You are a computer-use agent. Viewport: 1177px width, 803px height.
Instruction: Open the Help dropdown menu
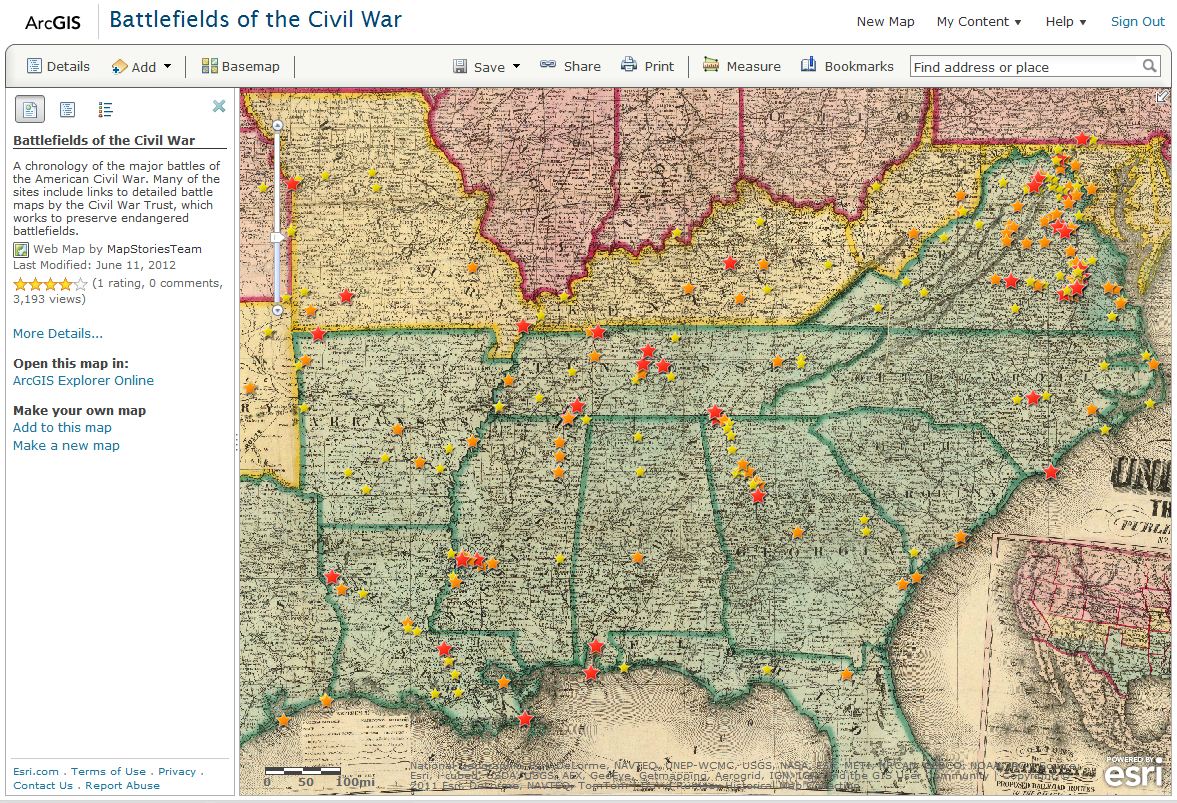click(1064, 21)
